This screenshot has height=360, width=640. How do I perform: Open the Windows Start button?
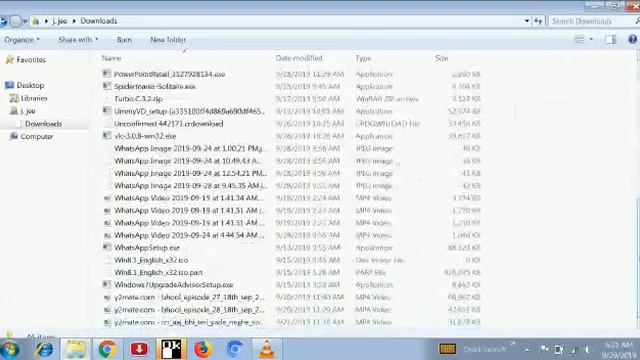click(x=10, y=349)
